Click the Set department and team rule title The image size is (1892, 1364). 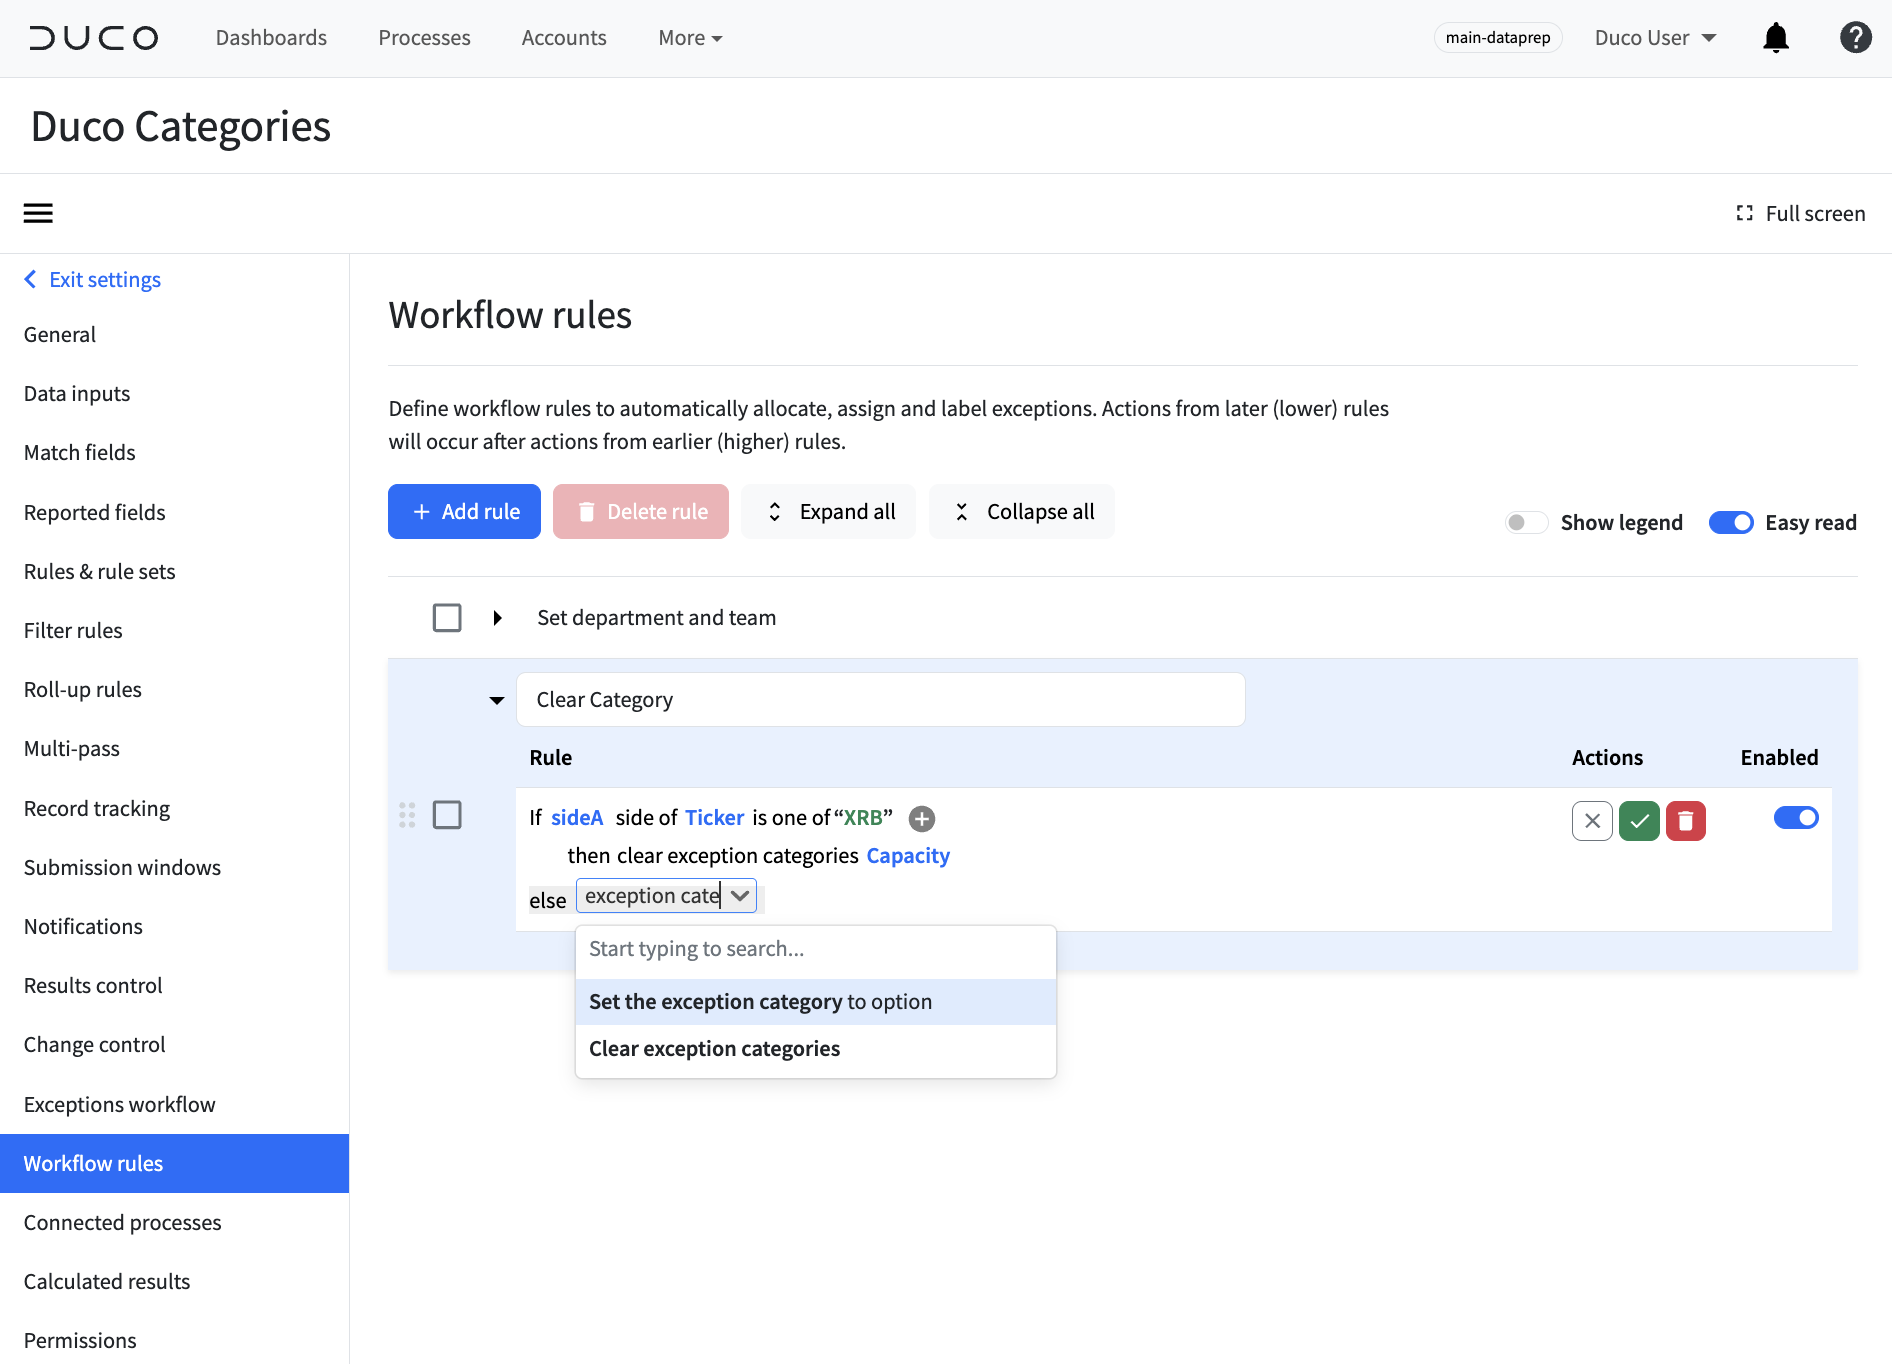[657, 618]
